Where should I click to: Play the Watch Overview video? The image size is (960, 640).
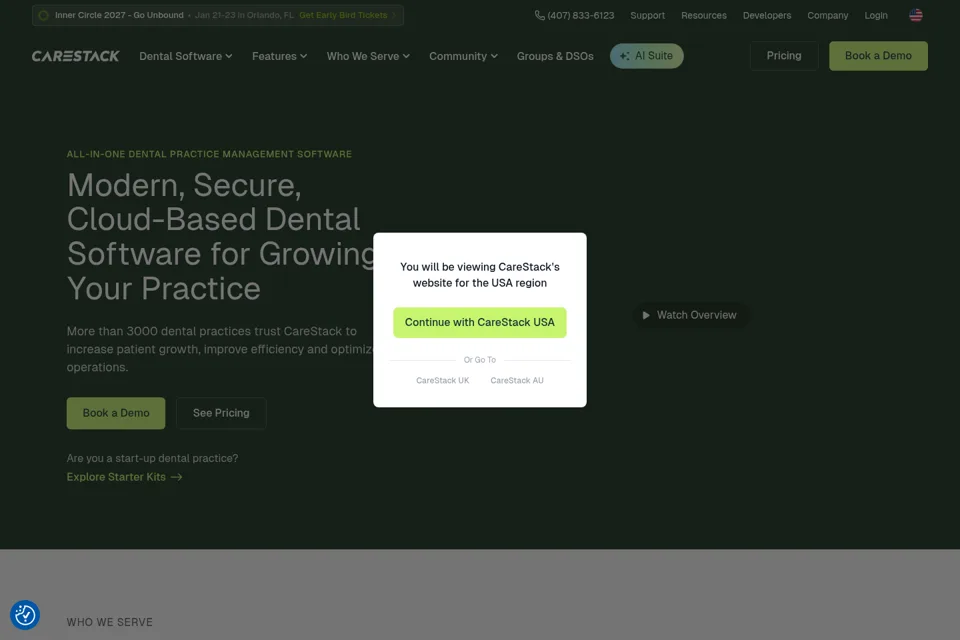(x=689, y=315)
